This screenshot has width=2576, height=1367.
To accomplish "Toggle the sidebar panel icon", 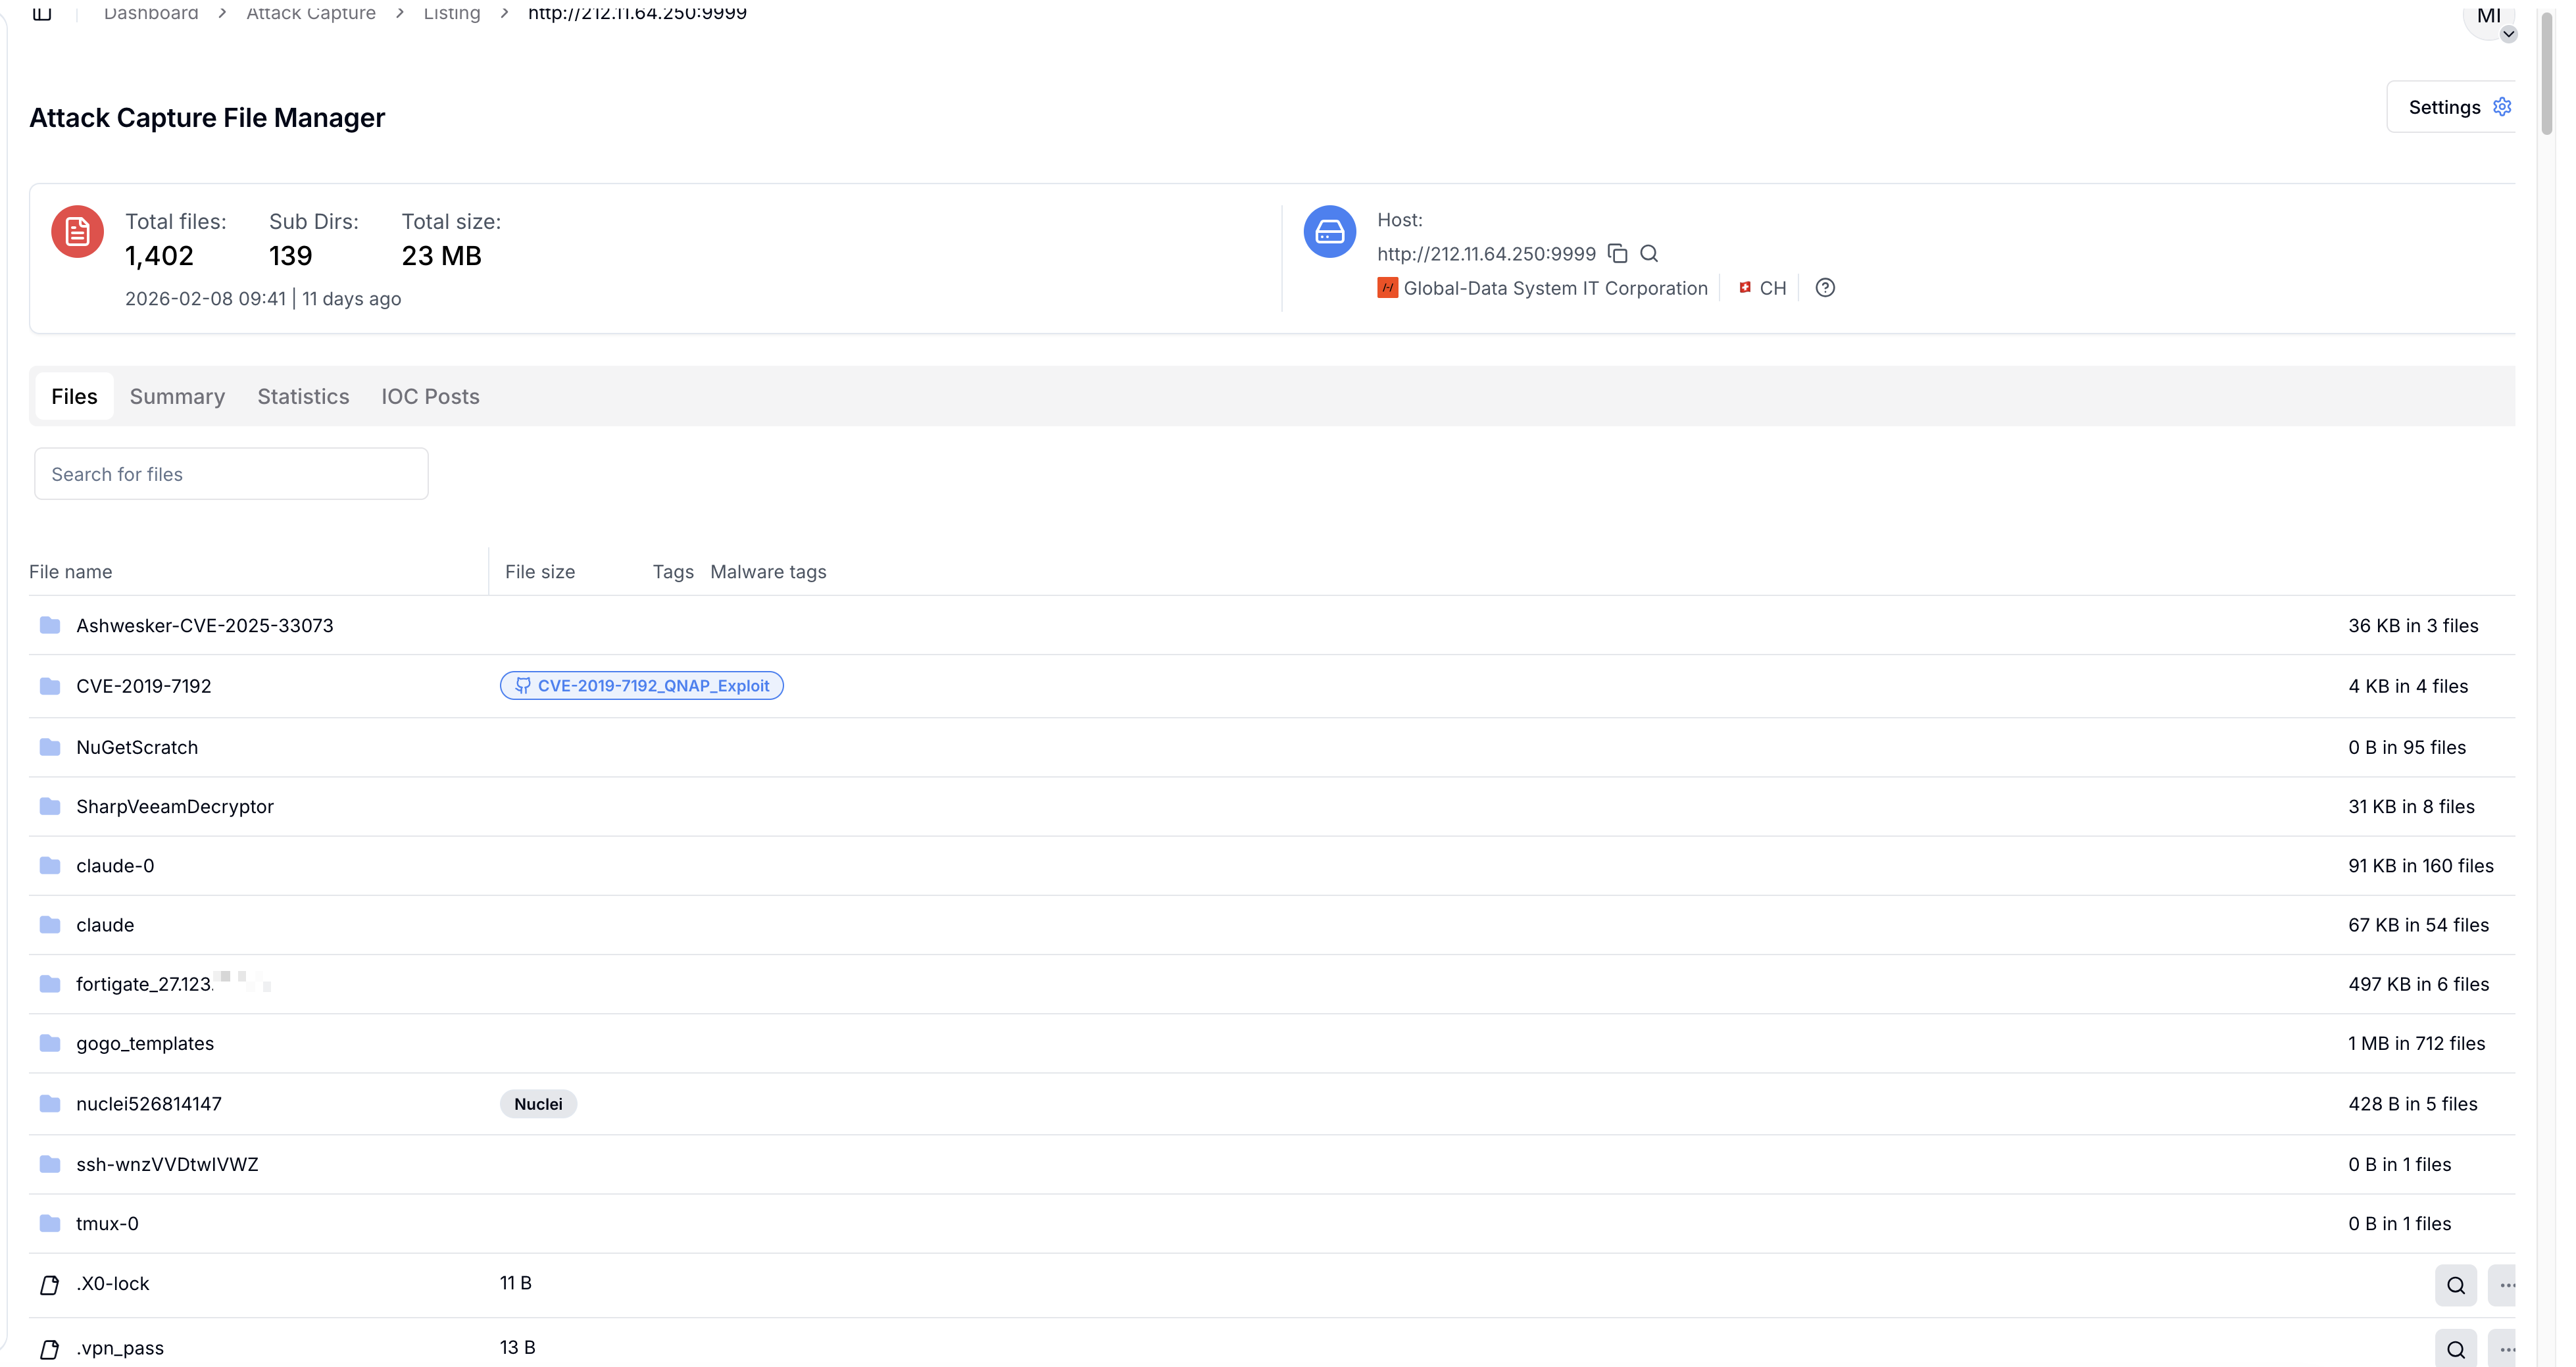I will (x=42, y=13).
